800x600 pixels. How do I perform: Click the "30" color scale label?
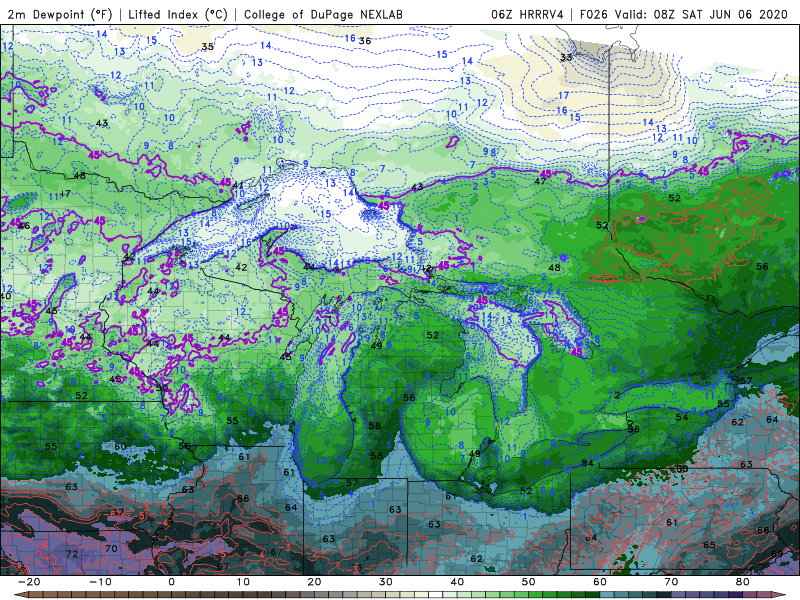pos(386,582)
